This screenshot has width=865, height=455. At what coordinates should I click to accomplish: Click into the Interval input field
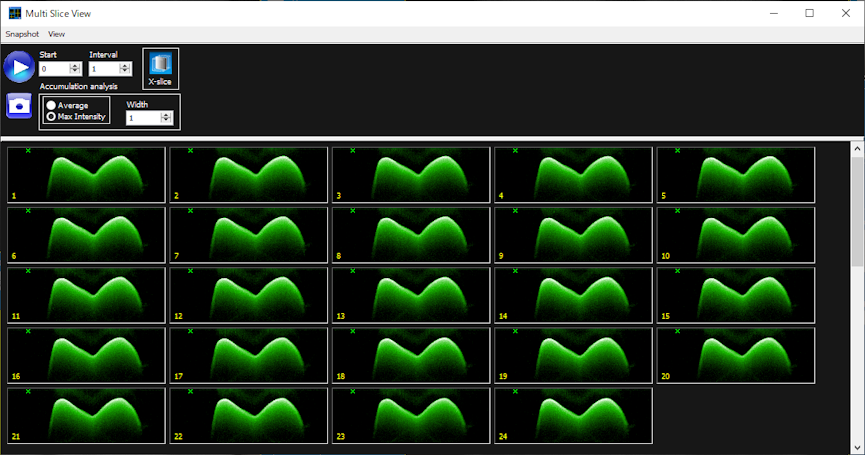(103, 69)
